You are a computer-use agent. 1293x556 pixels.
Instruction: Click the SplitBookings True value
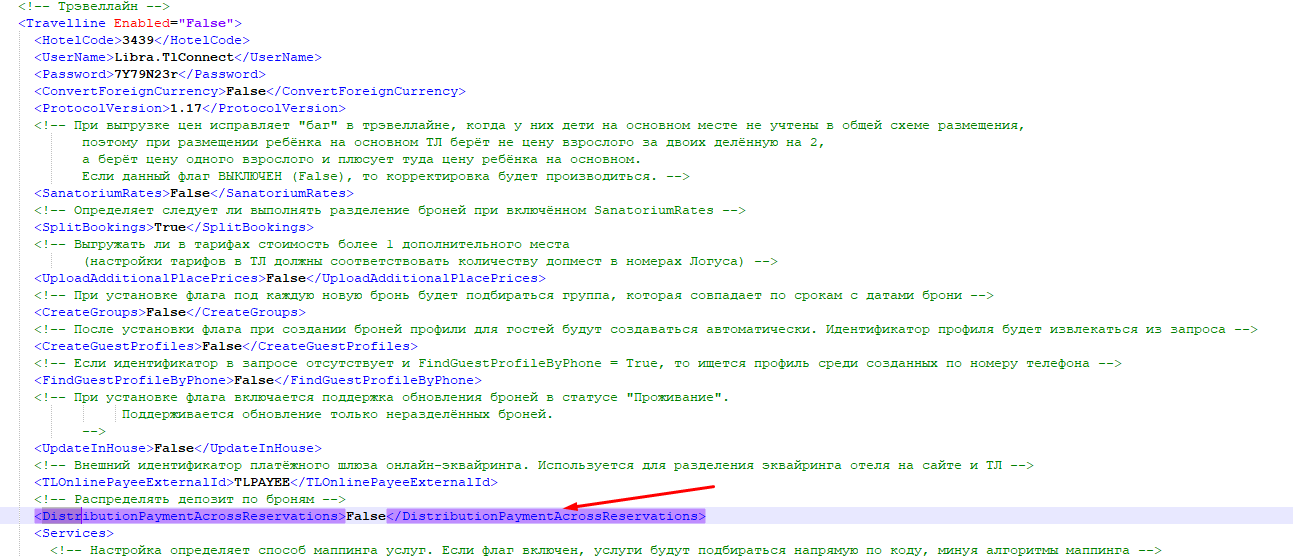click(170, 227)
